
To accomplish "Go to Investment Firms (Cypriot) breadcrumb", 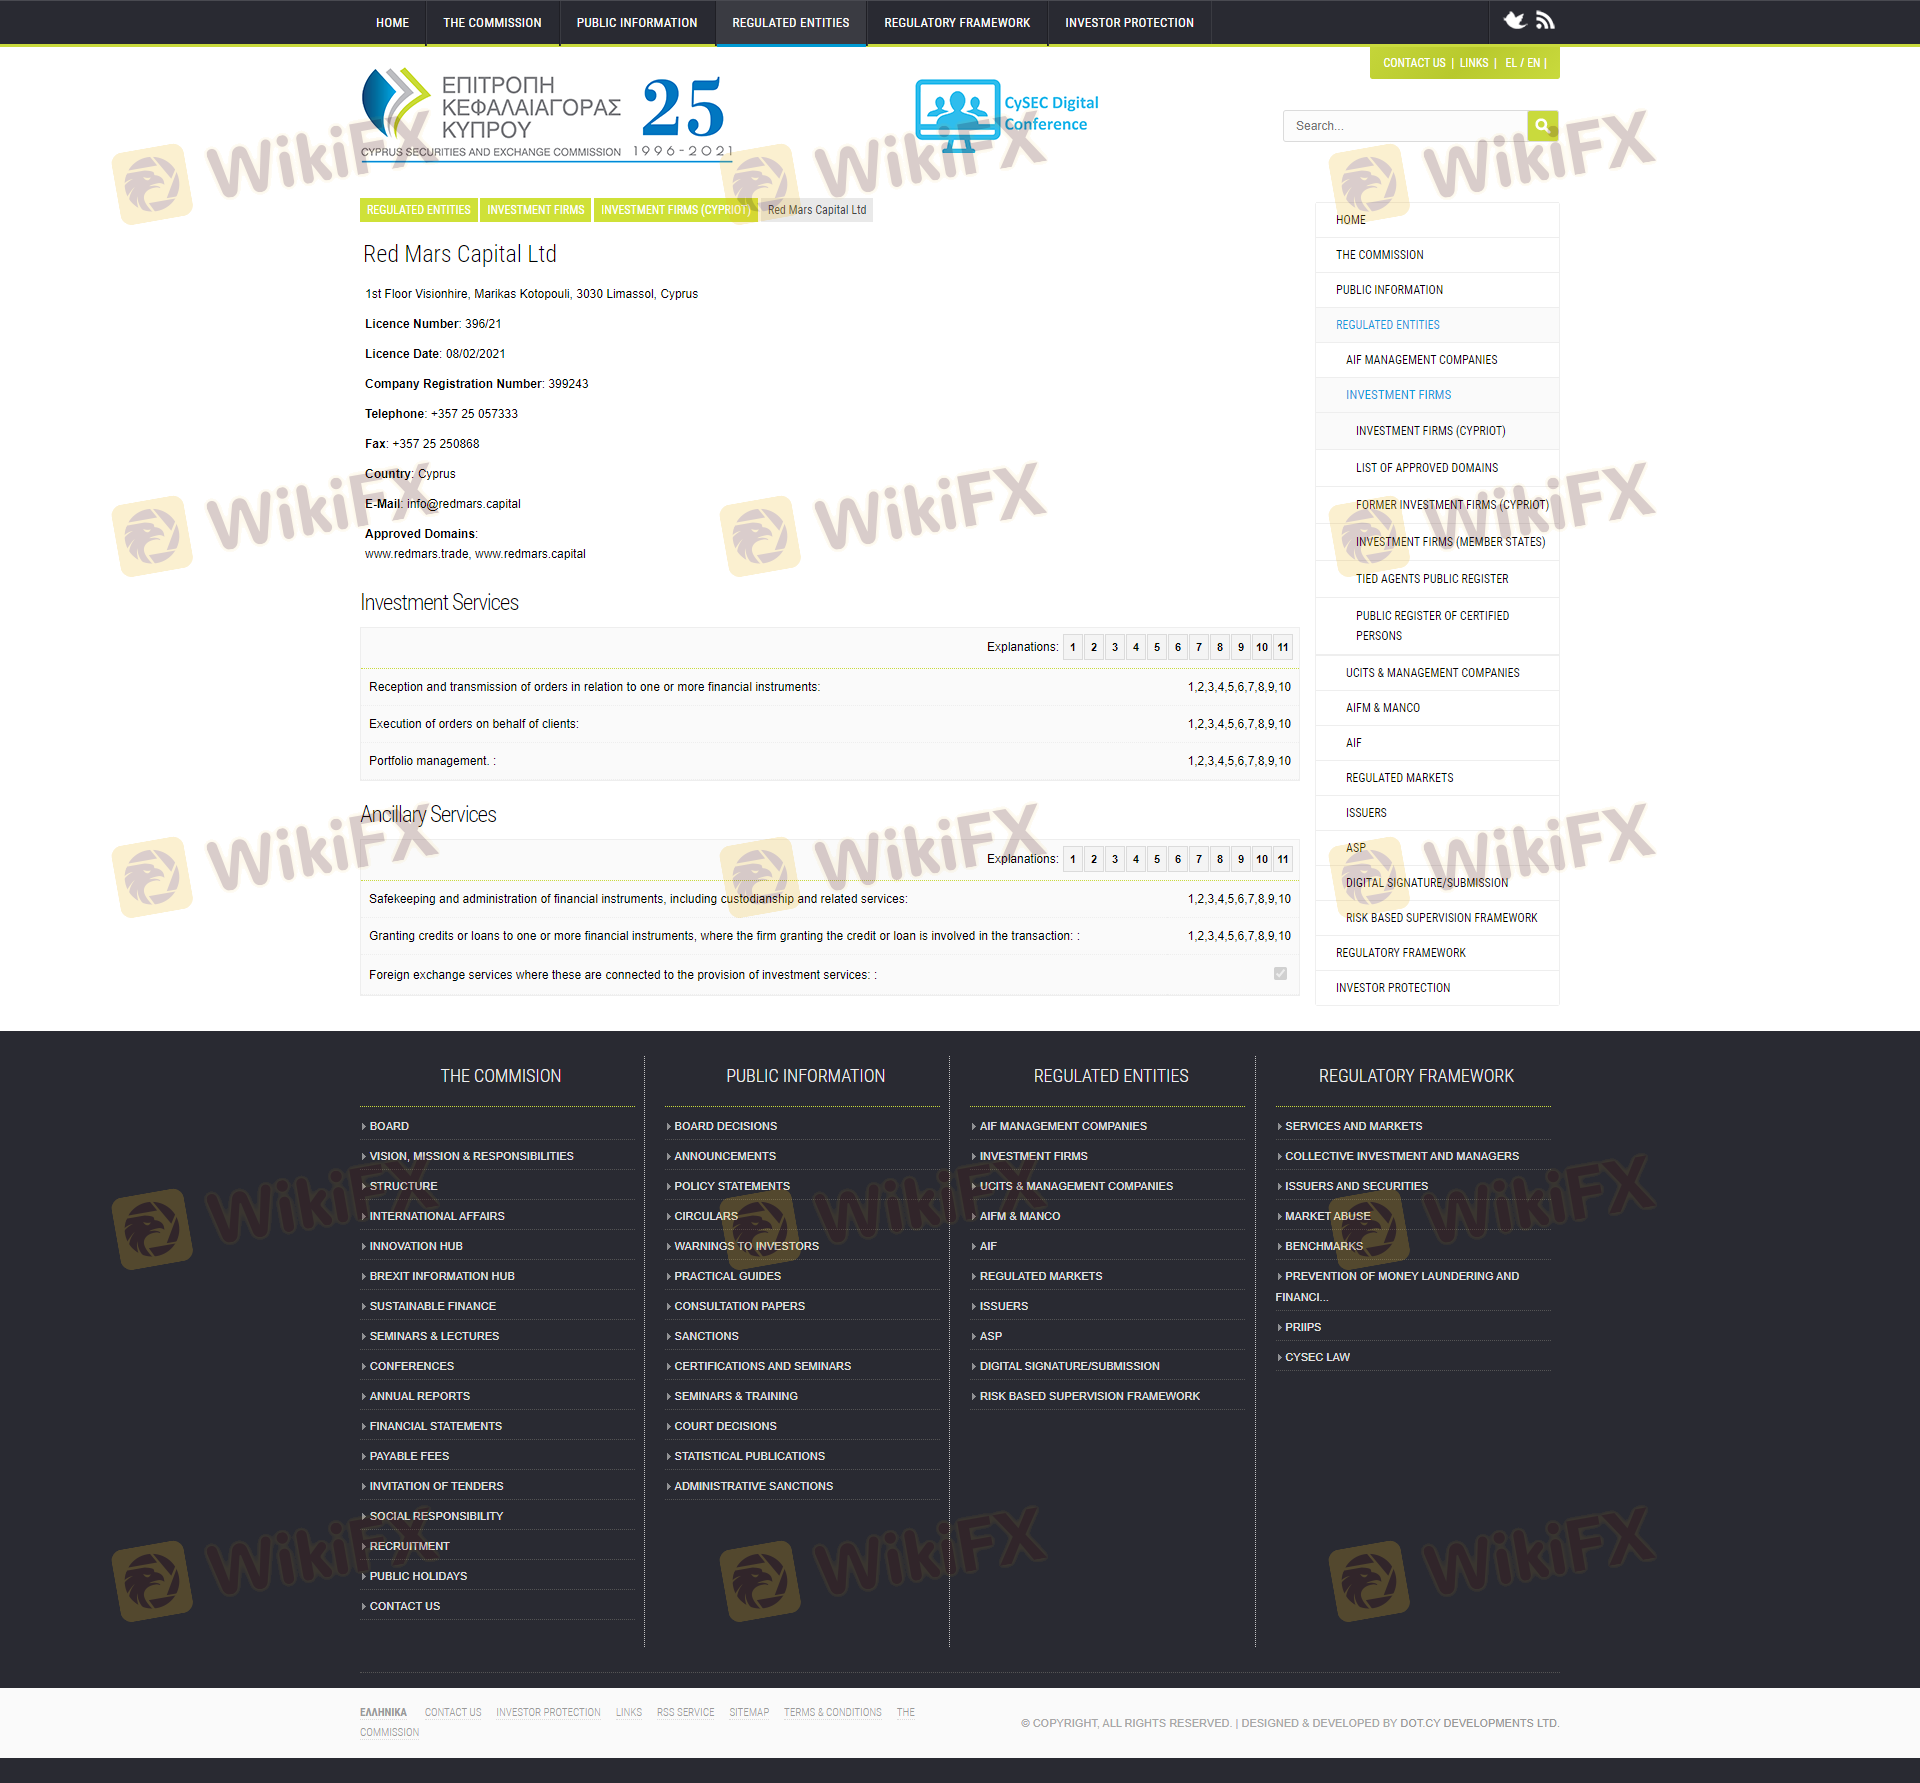I will coord(675,210).
